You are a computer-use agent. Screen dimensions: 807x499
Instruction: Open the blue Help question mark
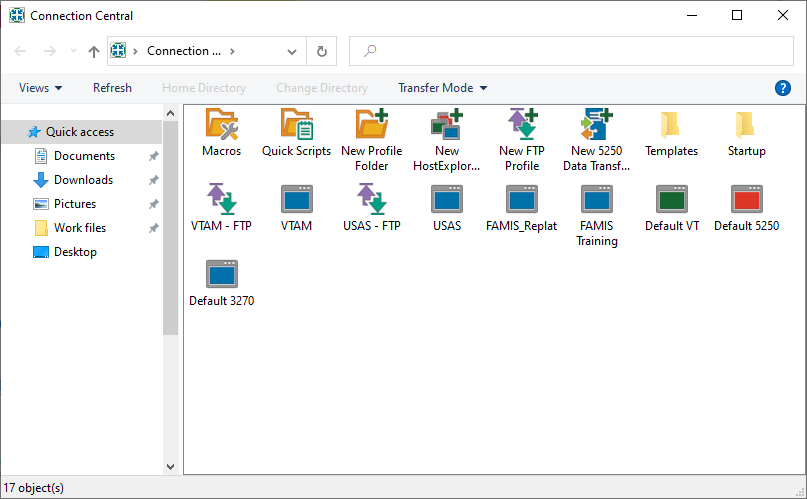[783, 88]
